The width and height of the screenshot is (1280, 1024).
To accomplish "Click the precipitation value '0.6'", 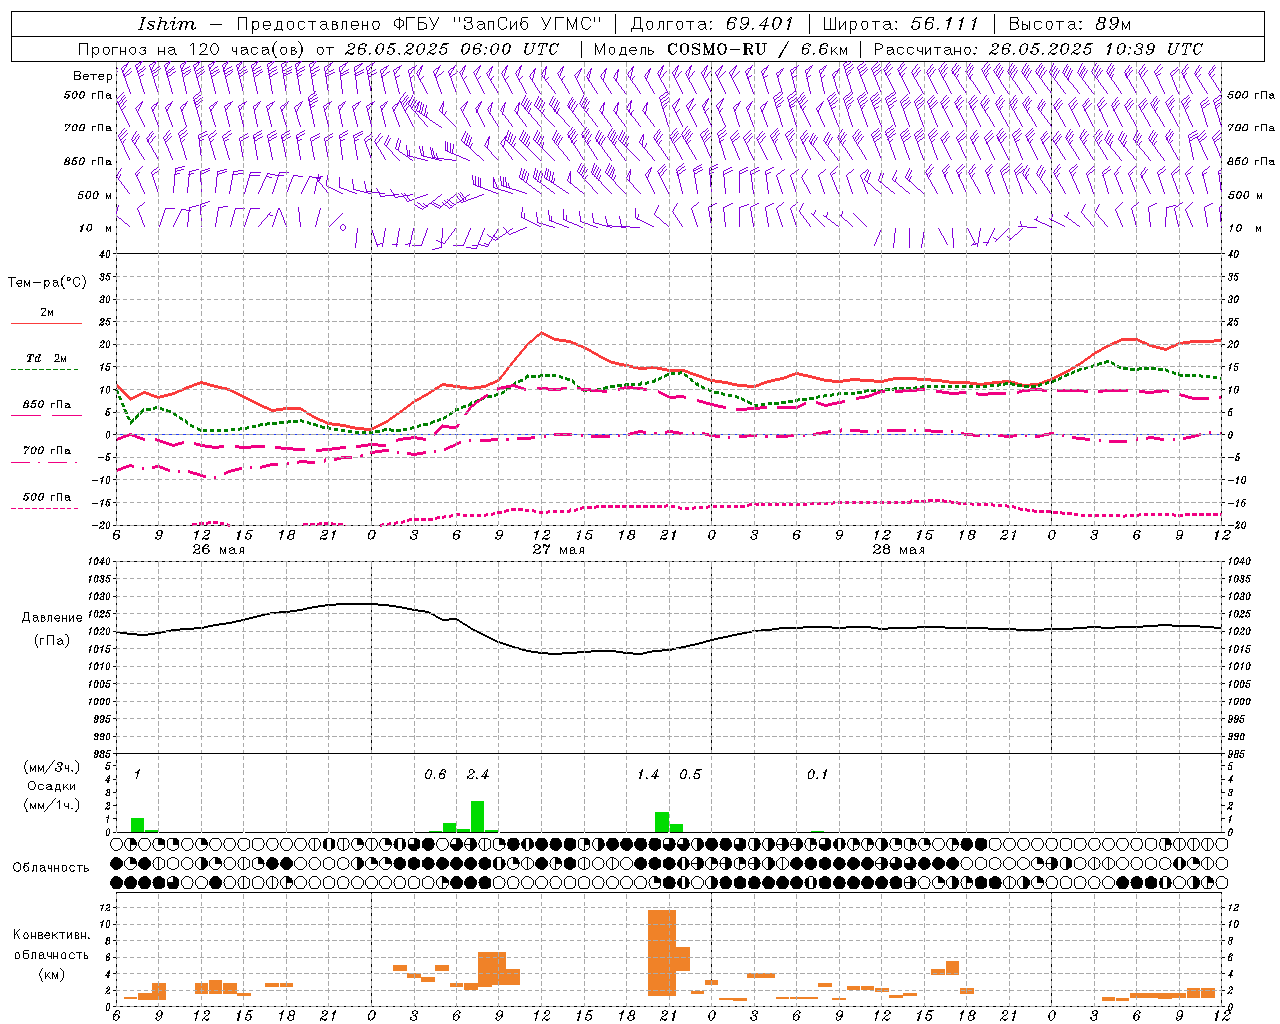I will (435, 774).
